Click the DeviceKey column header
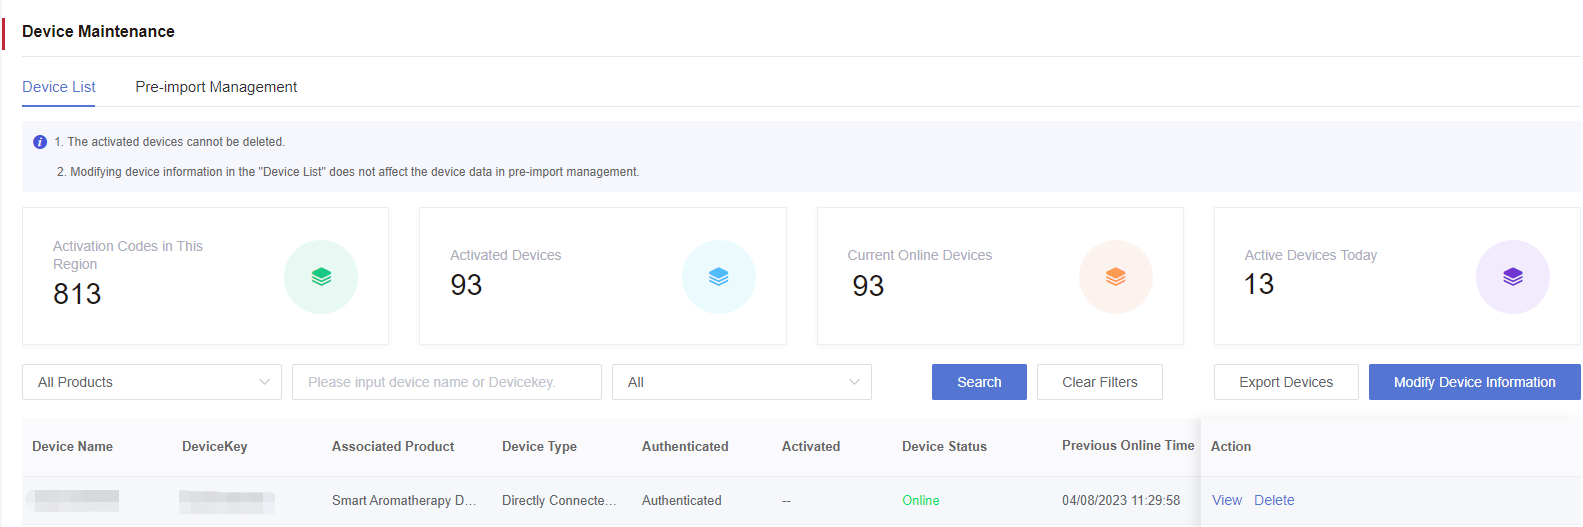This screenshot has width=1583, height=527. (x=214, y=446)
